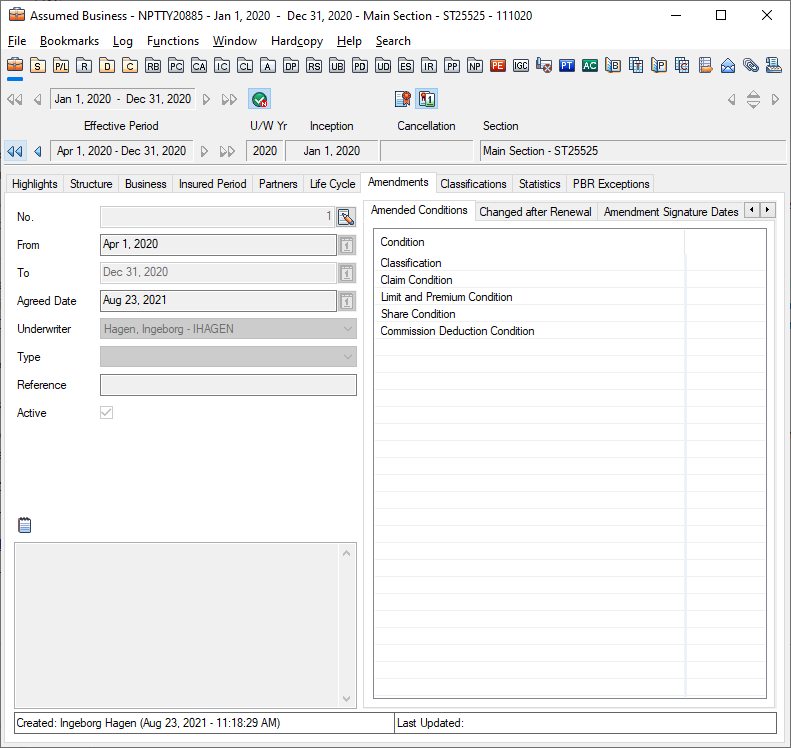
Task: Click into the Reference input field
Action: tap(228, 385)
